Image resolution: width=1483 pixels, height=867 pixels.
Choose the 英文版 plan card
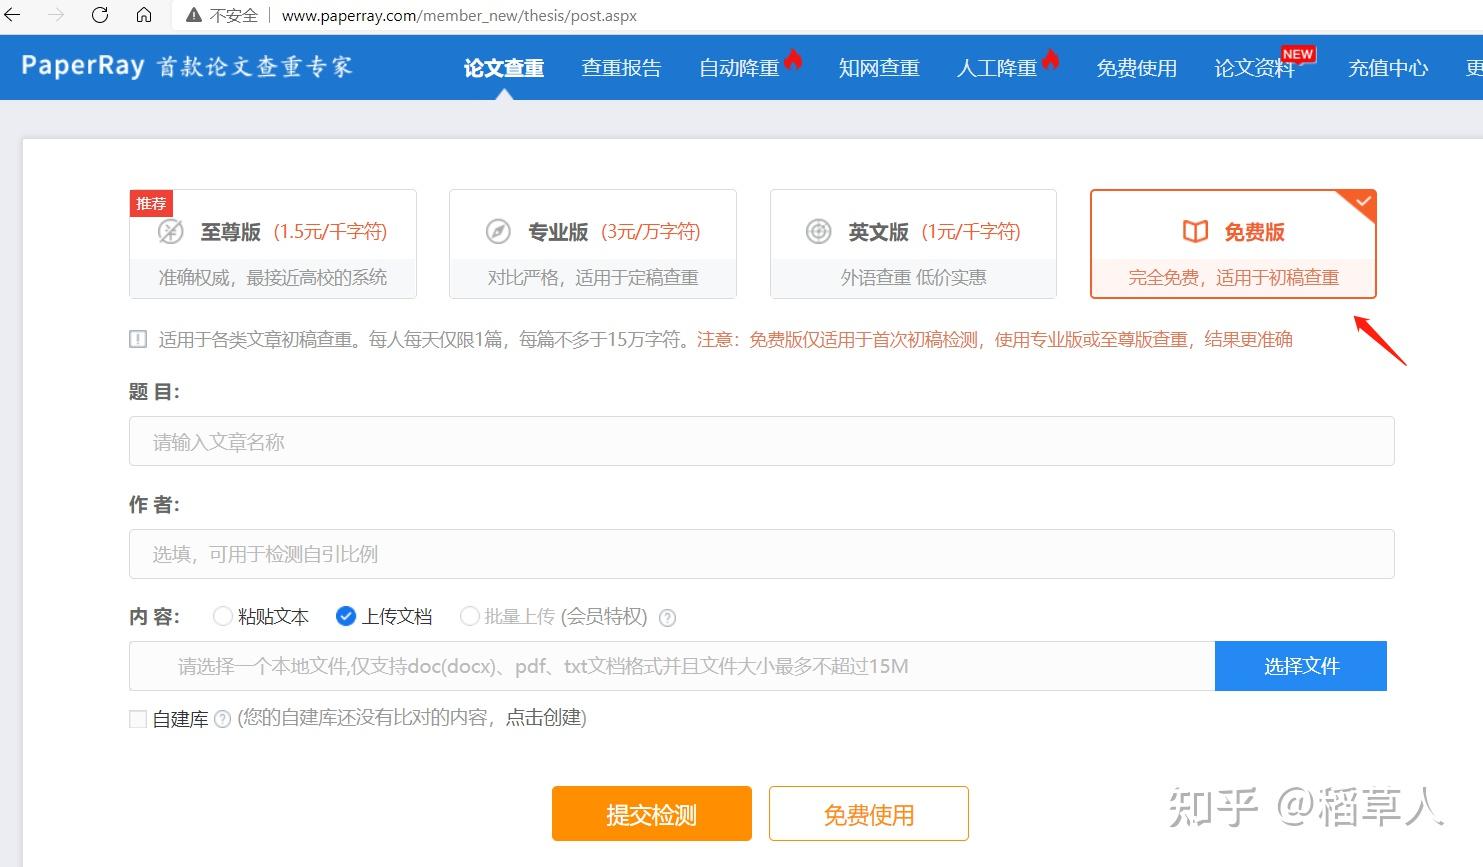coord(913,244)
